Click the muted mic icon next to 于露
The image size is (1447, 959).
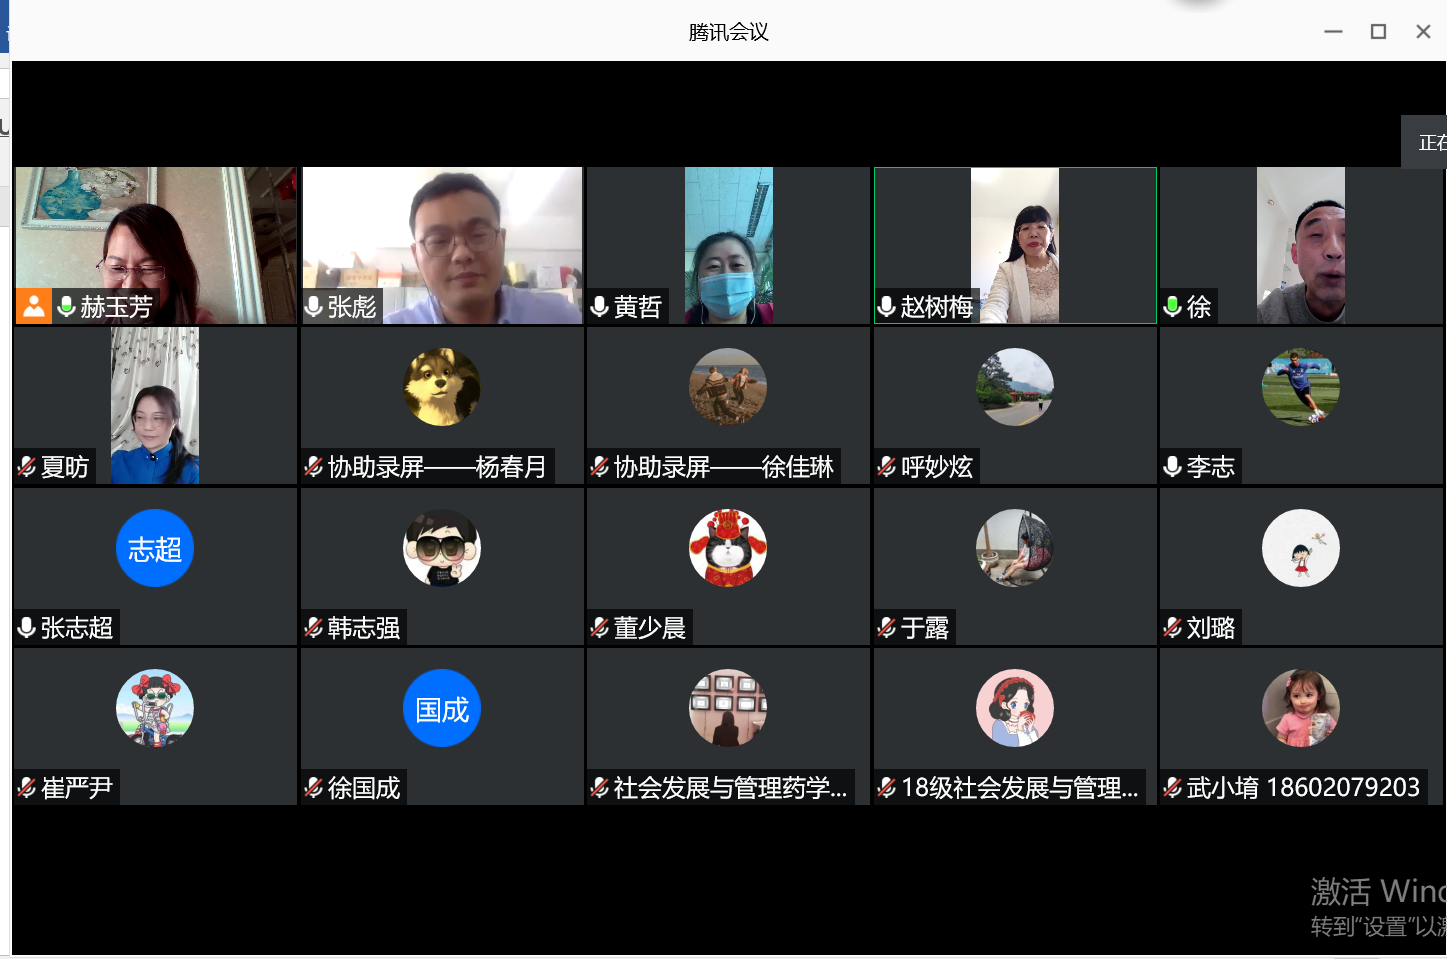point(887,628)
